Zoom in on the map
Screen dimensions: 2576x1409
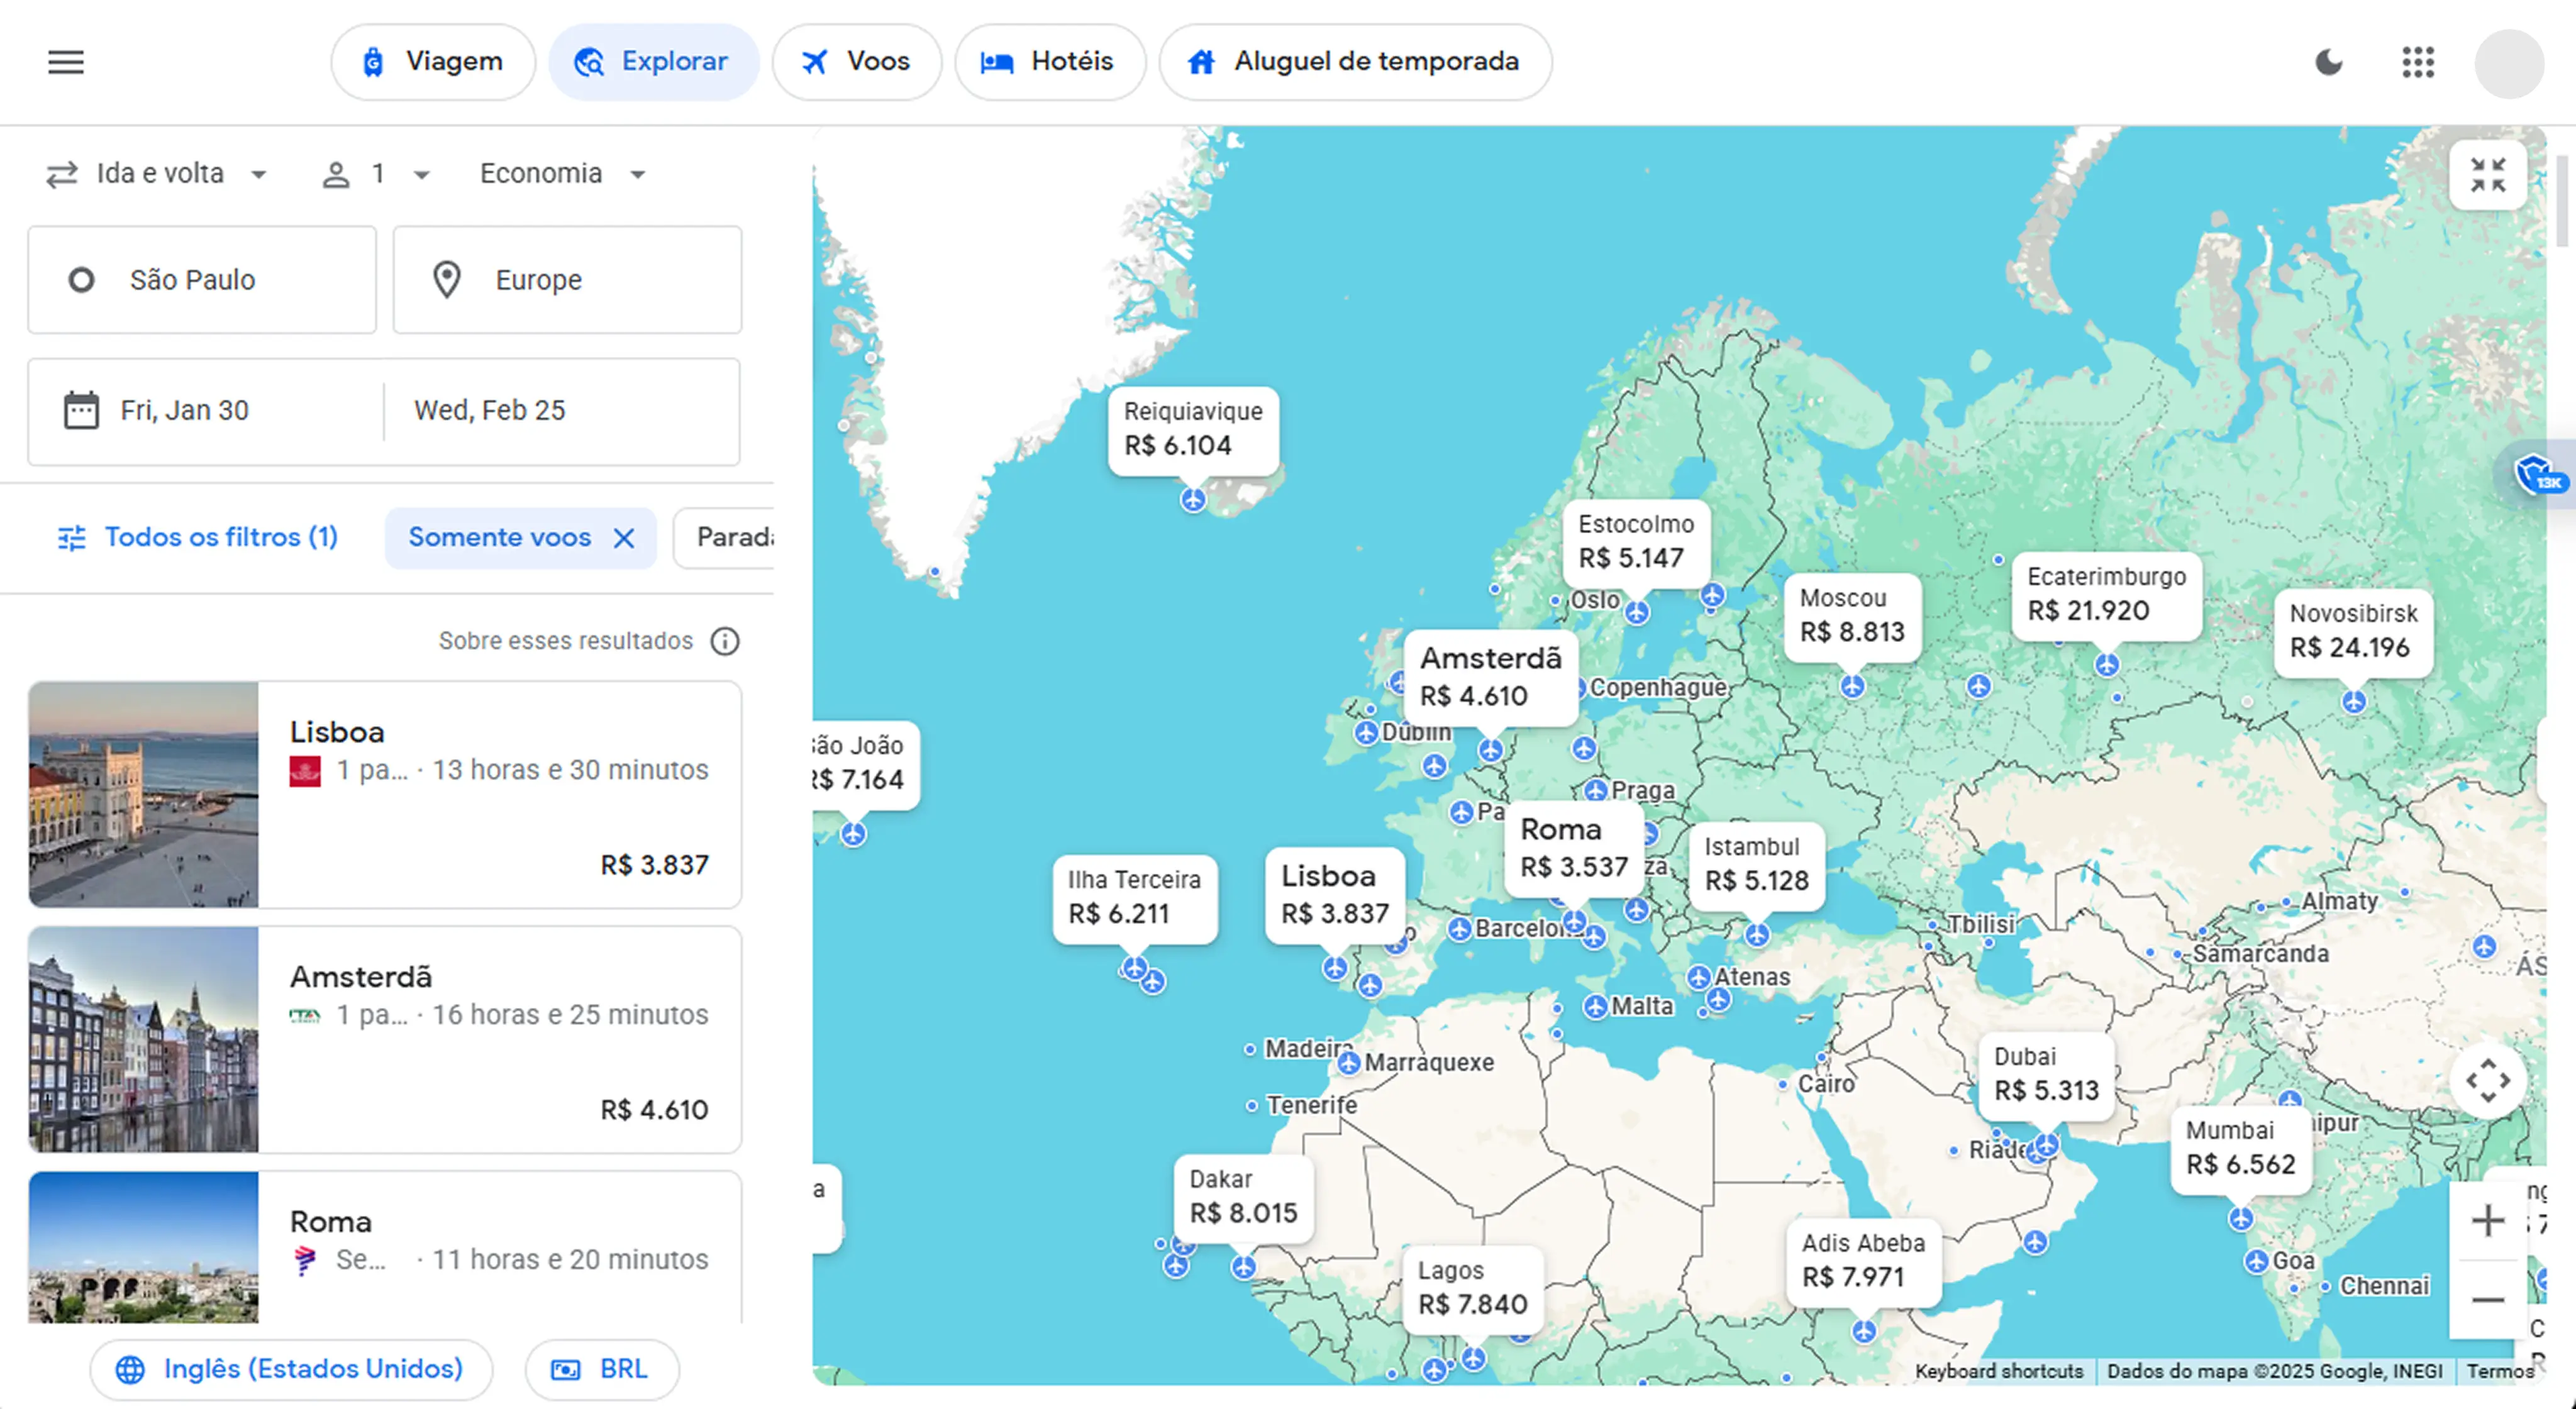coord(2487,1220)
